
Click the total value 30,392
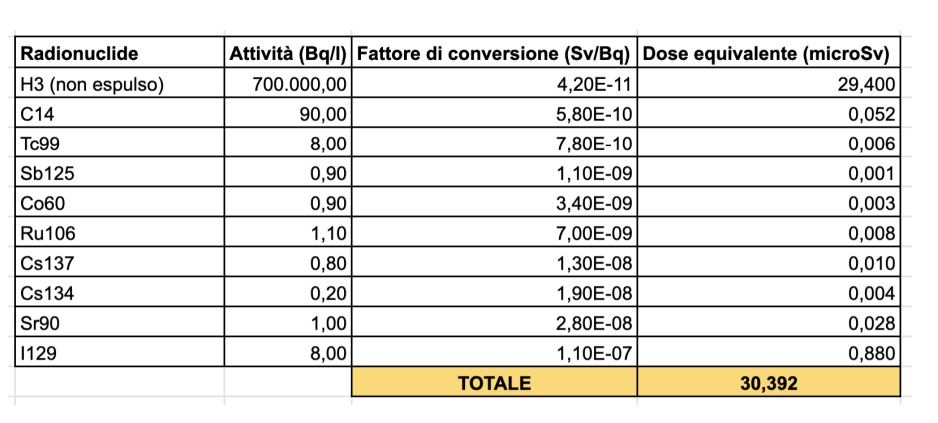pyautogui.click(x=767, y=382)
